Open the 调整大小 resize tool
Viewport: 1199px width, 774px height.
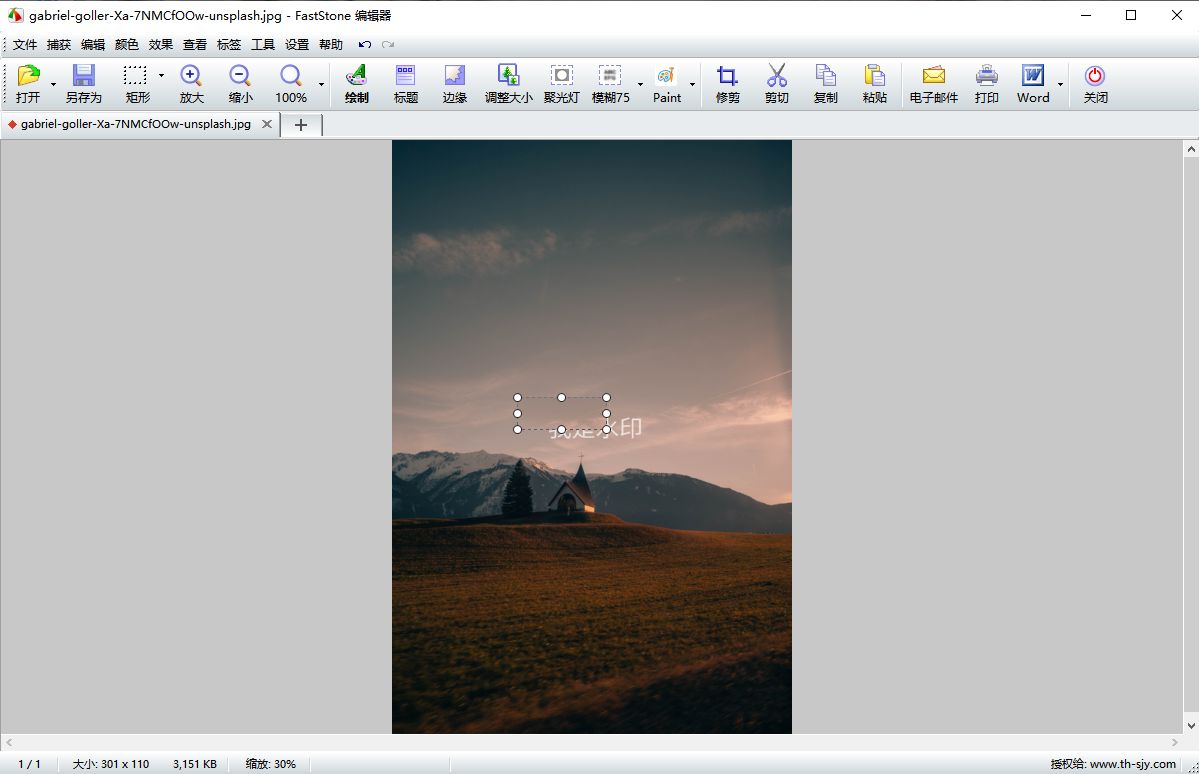pyautogui.click(x=508, y=84)
